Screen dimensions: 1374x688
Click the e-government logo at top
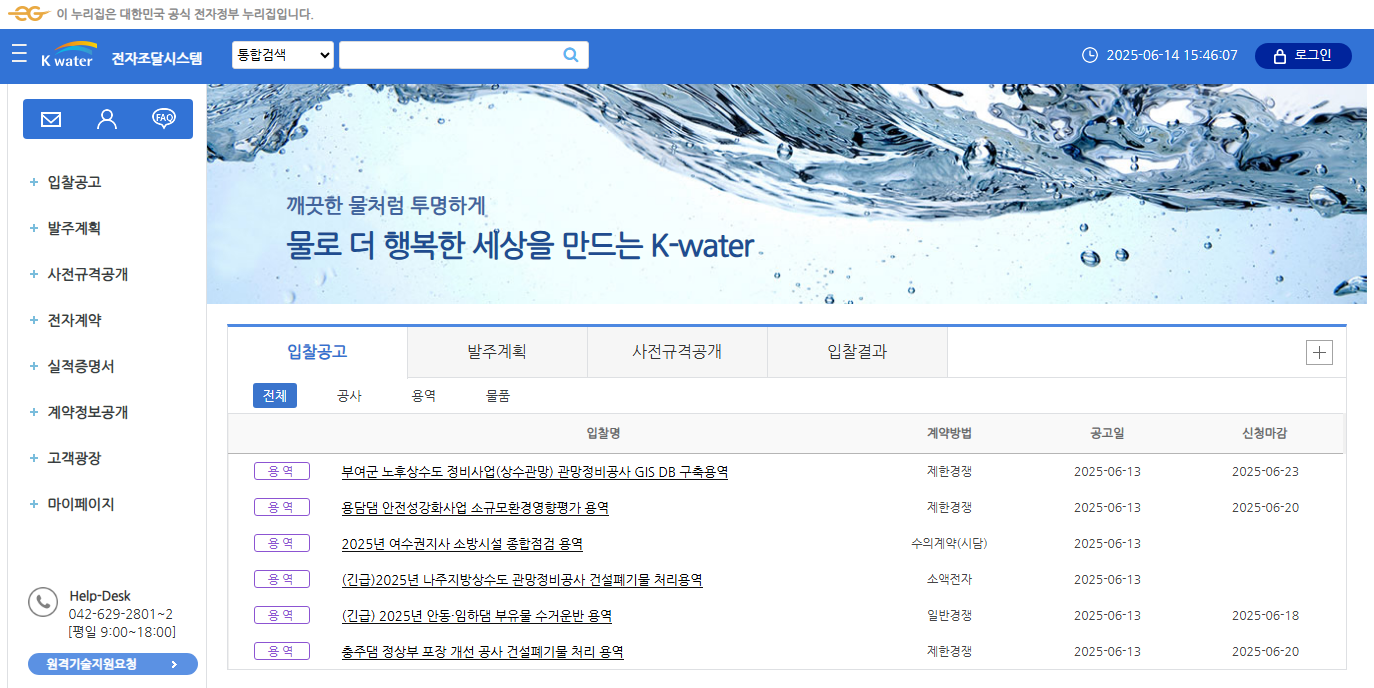(x=29, y=14)
